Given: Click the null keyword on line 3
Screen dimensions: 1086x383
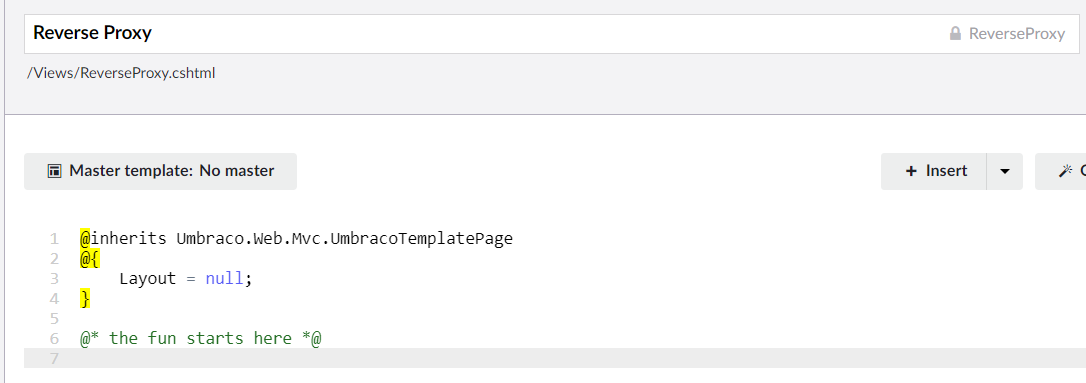Looking at the screenshot, I should click(x=224, y=279).
